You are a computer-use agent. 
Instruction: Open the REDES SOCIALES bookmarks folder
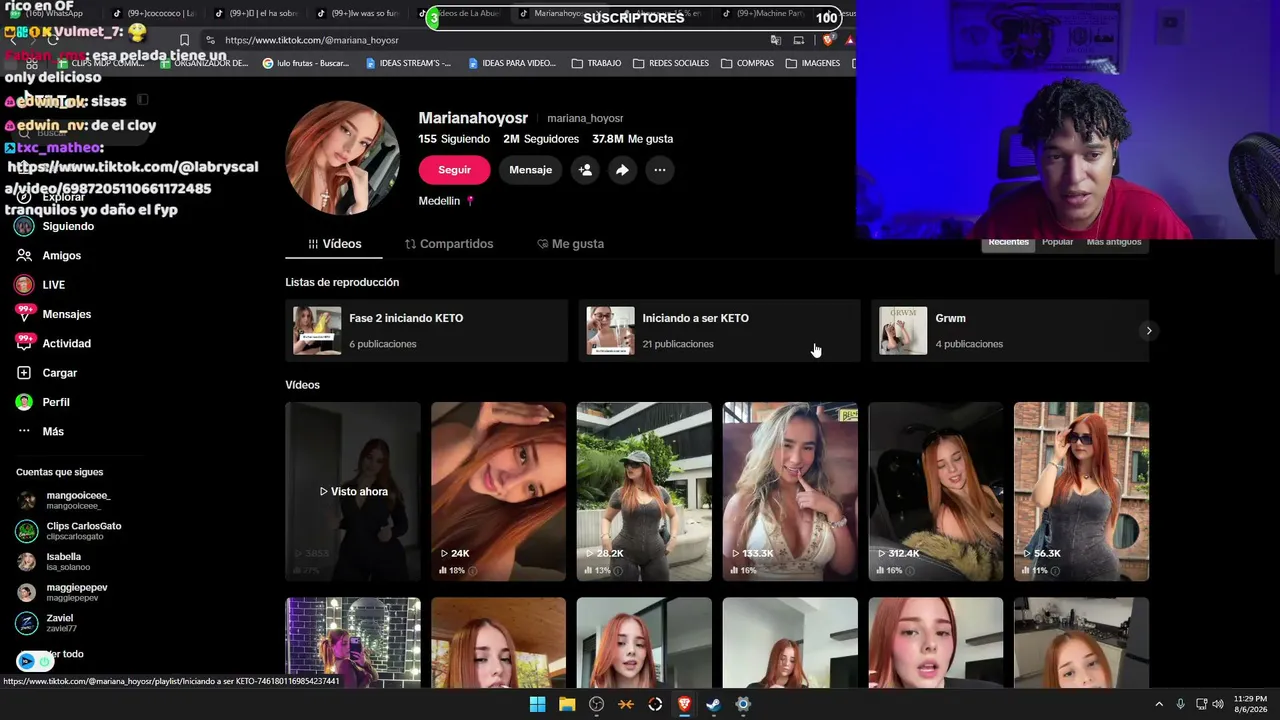click(x=671, y=63)
